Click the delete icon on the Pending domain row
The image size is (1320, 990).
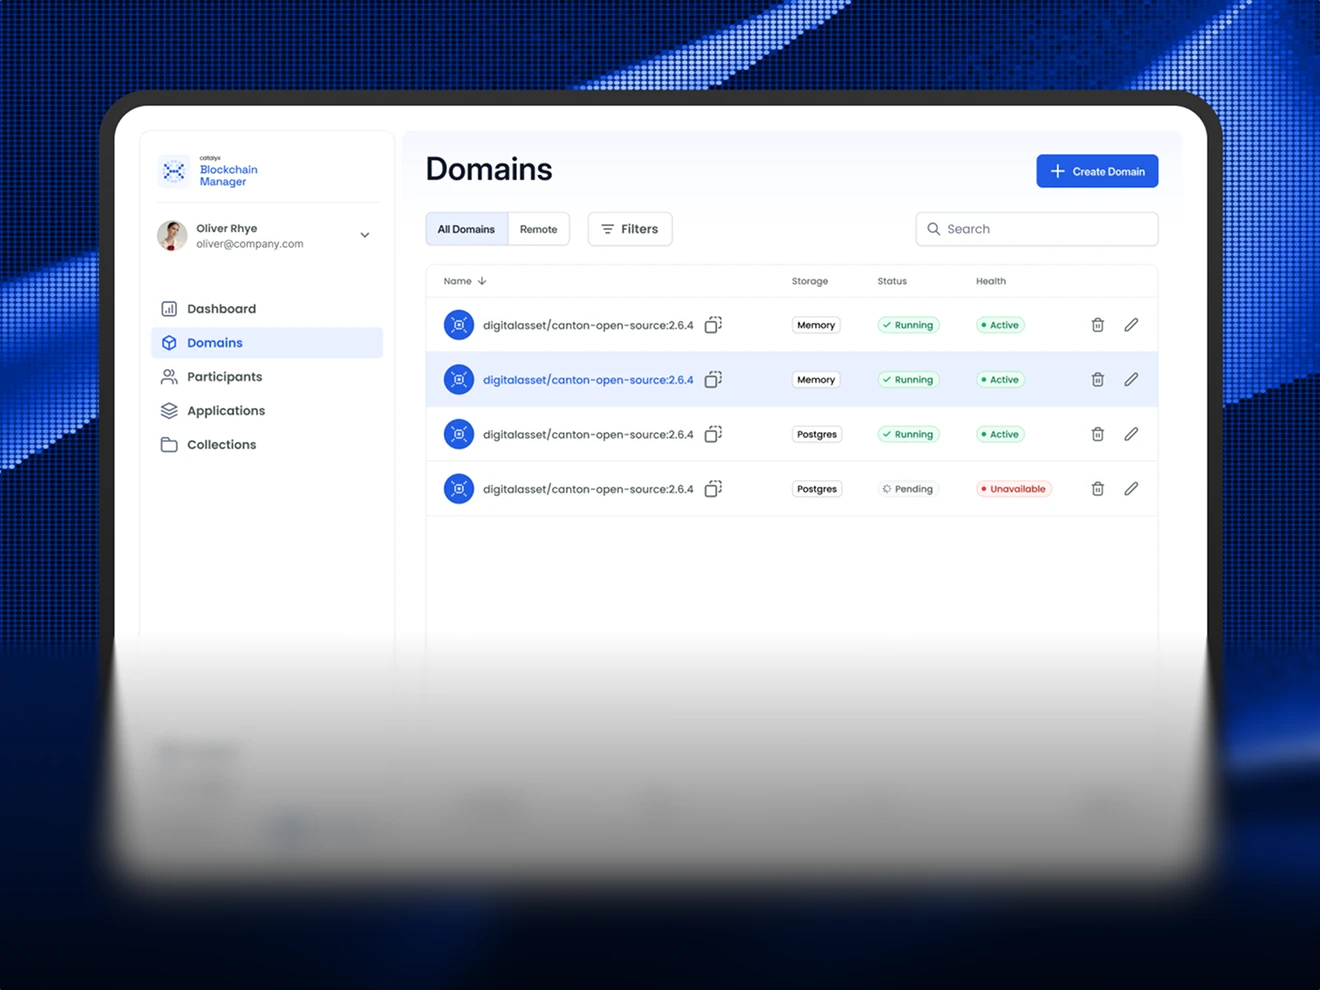(1097, 488)
